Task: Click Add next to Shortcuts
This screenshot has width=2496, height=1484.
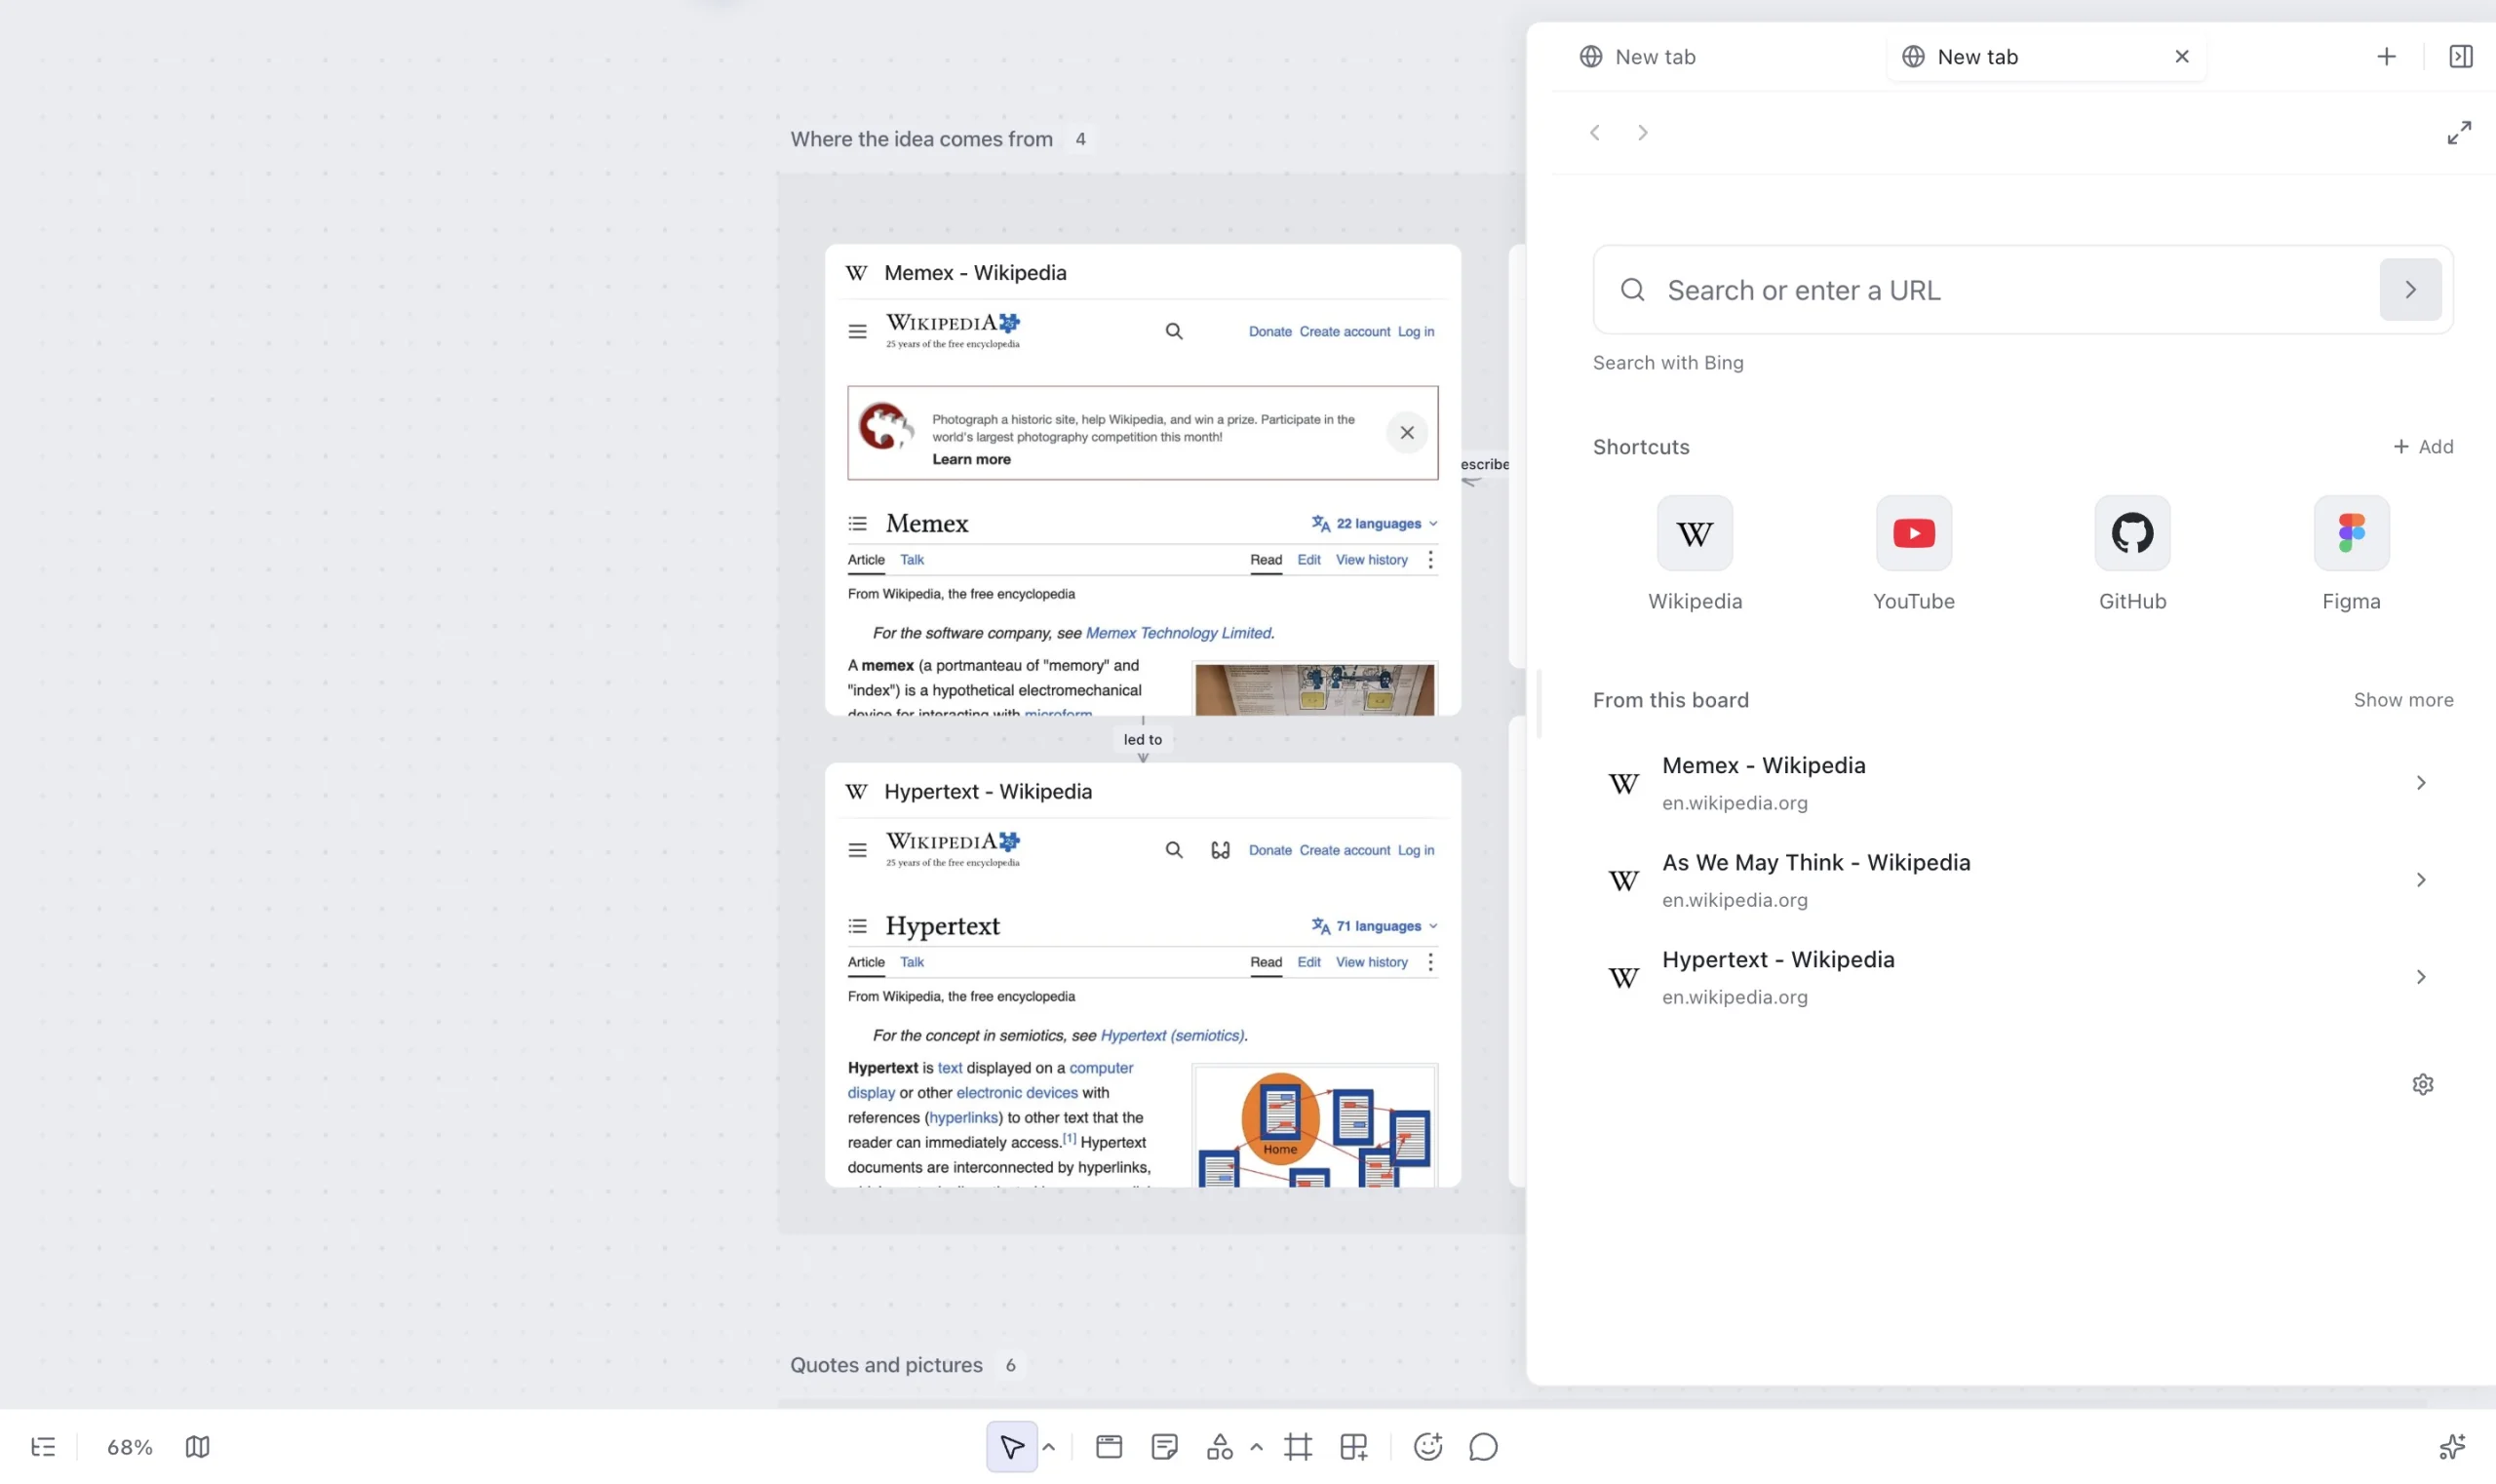Action: 2422,447
